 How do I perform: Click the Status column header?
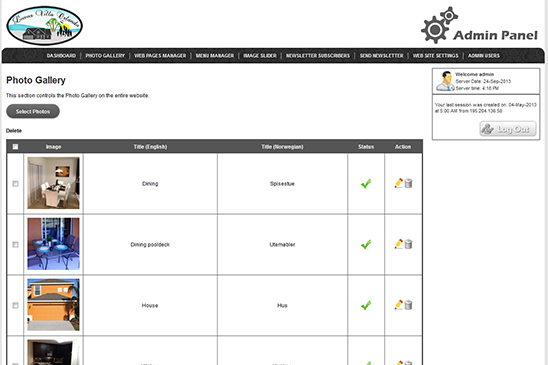coord(366,146)
